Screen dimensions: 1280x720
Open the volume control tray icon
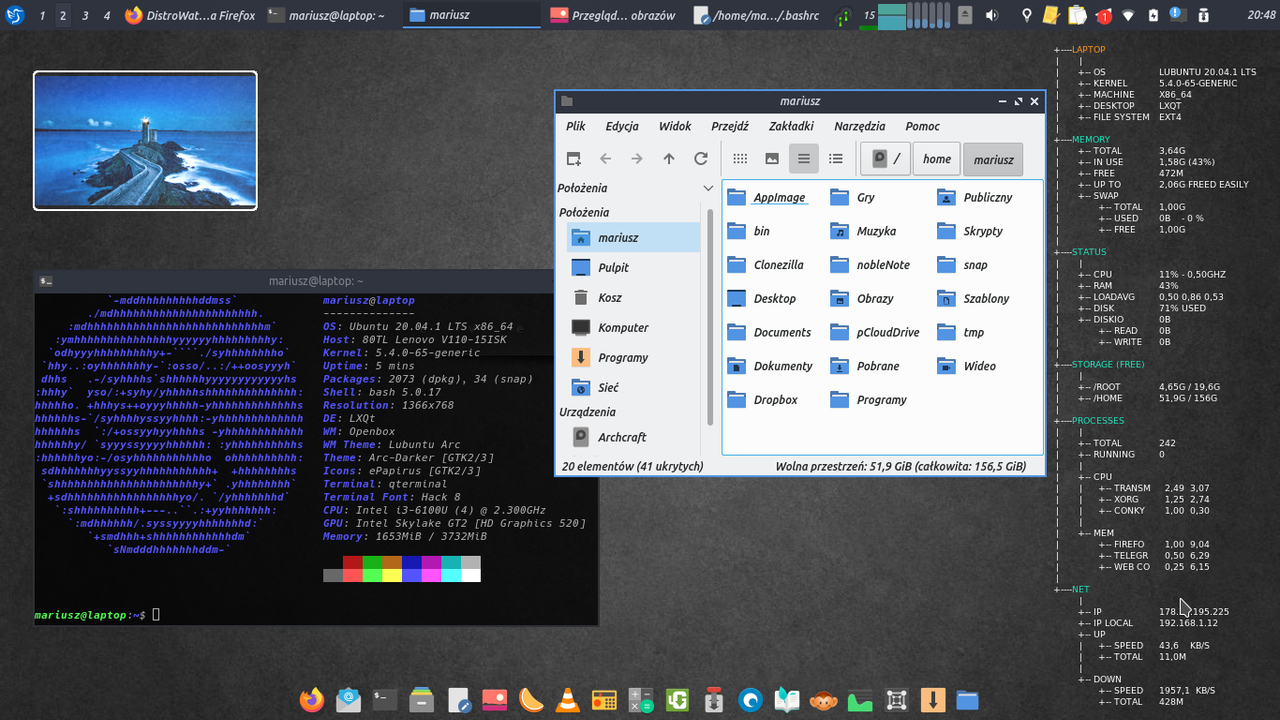coord(991,15)
